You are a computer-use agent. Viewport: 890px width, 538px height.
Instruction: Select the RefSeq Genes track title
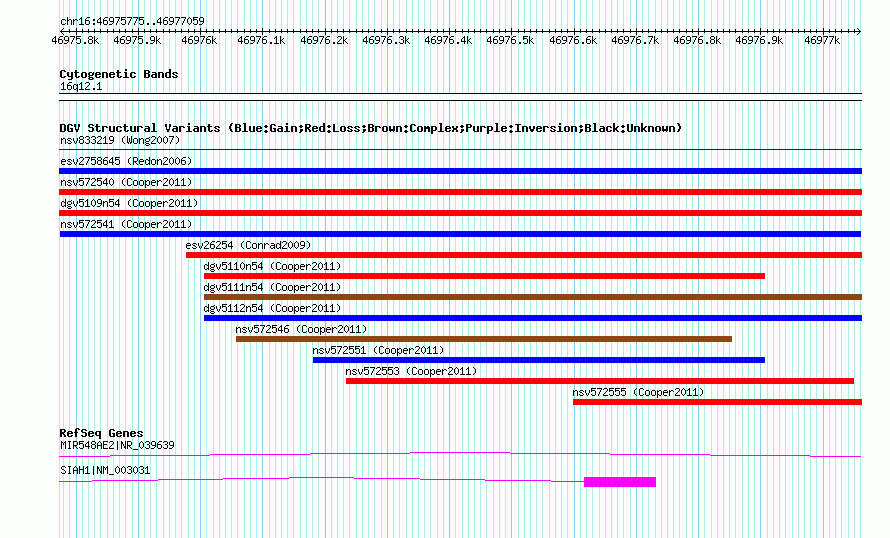click(101, 433)
